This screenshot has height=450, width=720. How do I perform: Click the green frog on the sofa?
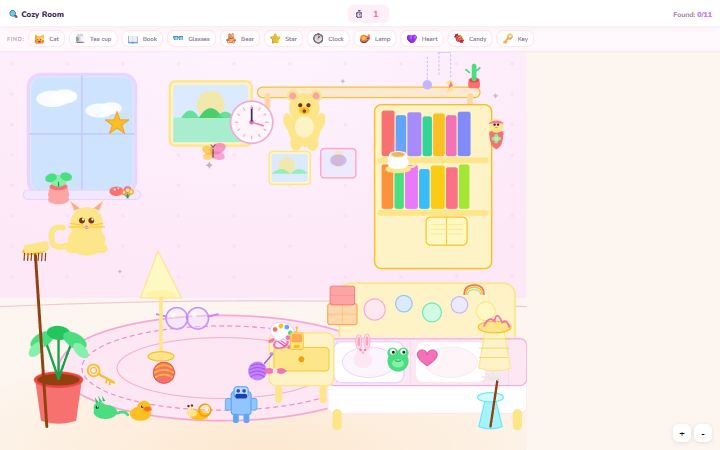pyautogui.click(x=398, y=359)
